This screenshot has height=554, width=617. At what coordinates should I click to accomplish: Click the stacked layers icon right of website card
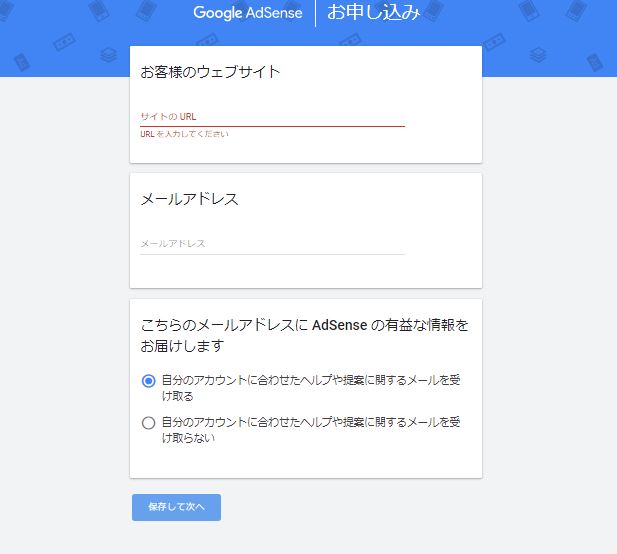click(x=538, y=55)
